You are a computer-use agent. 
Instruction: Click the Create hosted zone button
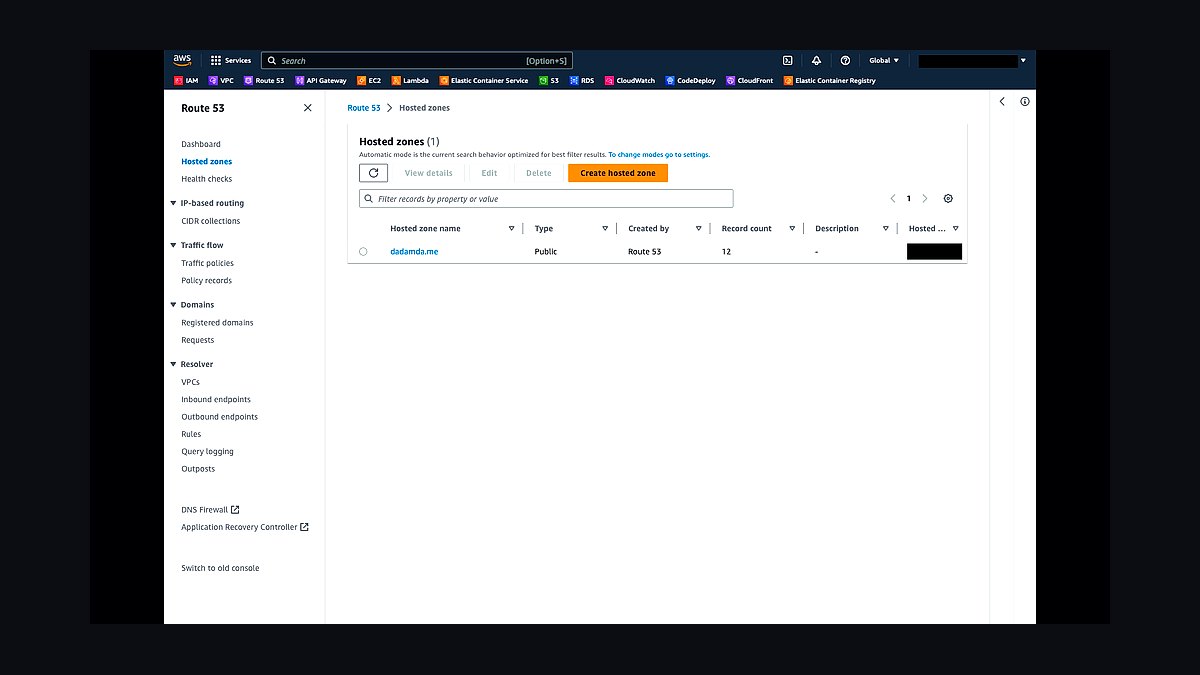click(618, 173)
